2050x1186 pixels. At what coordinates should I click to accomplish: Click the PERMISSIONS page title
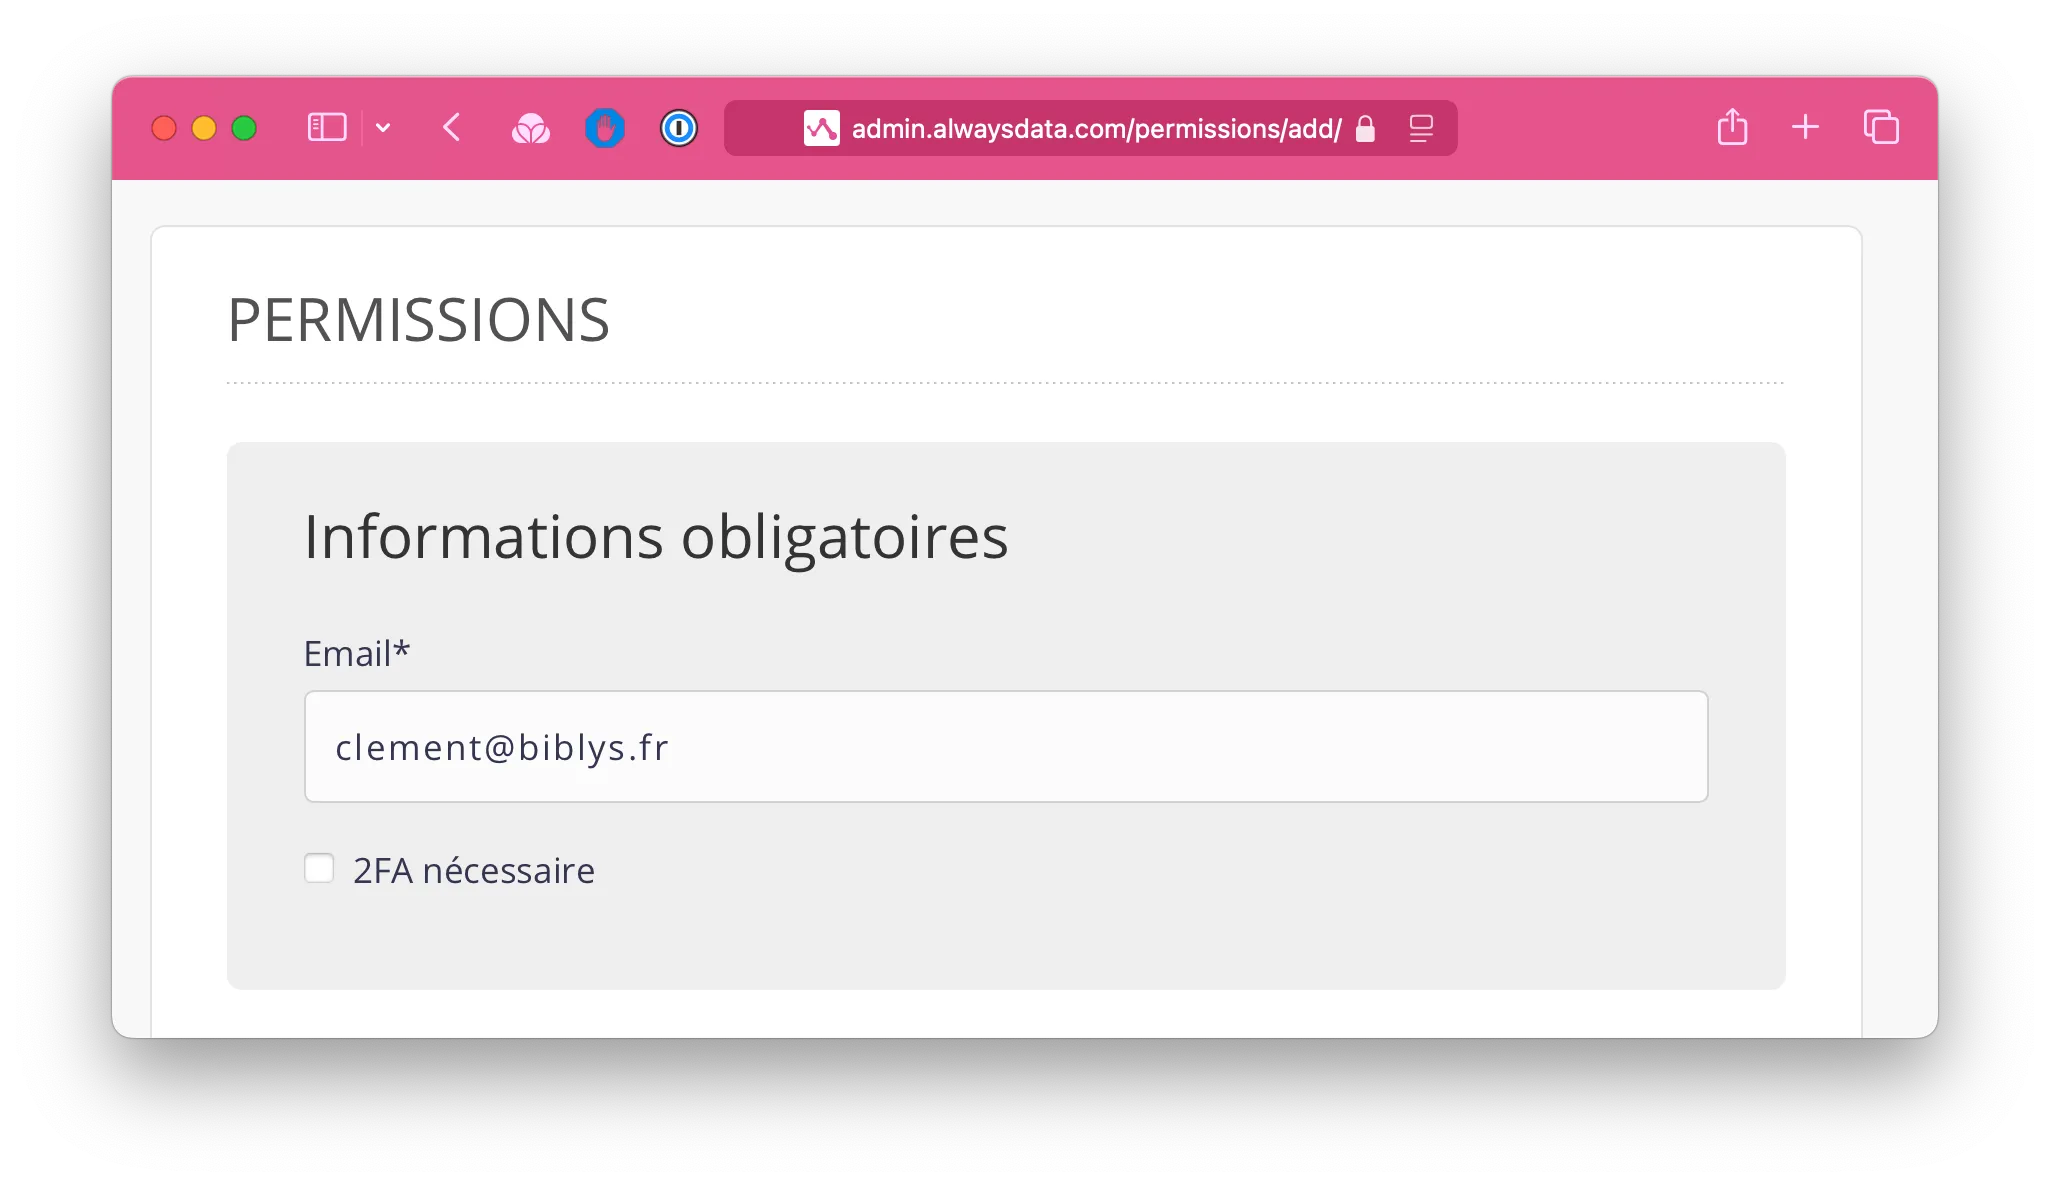(419, 320)
